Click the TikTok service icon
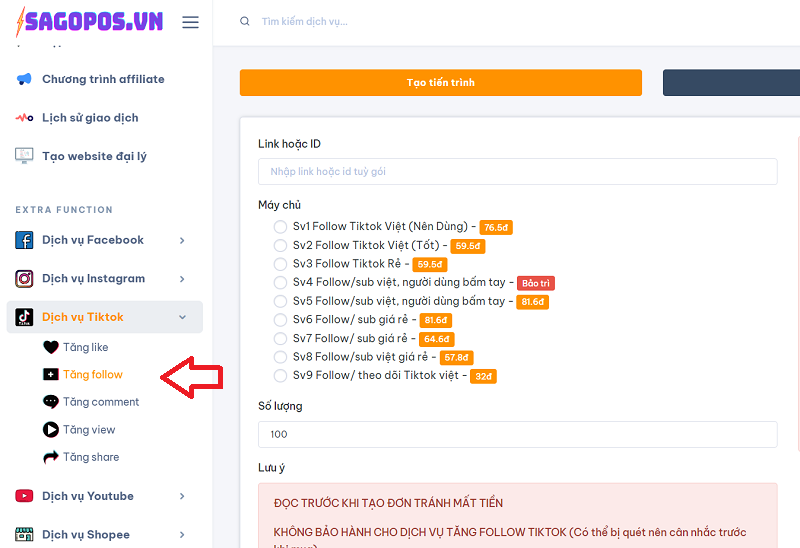800x548 pixels. tap(24, 317)
